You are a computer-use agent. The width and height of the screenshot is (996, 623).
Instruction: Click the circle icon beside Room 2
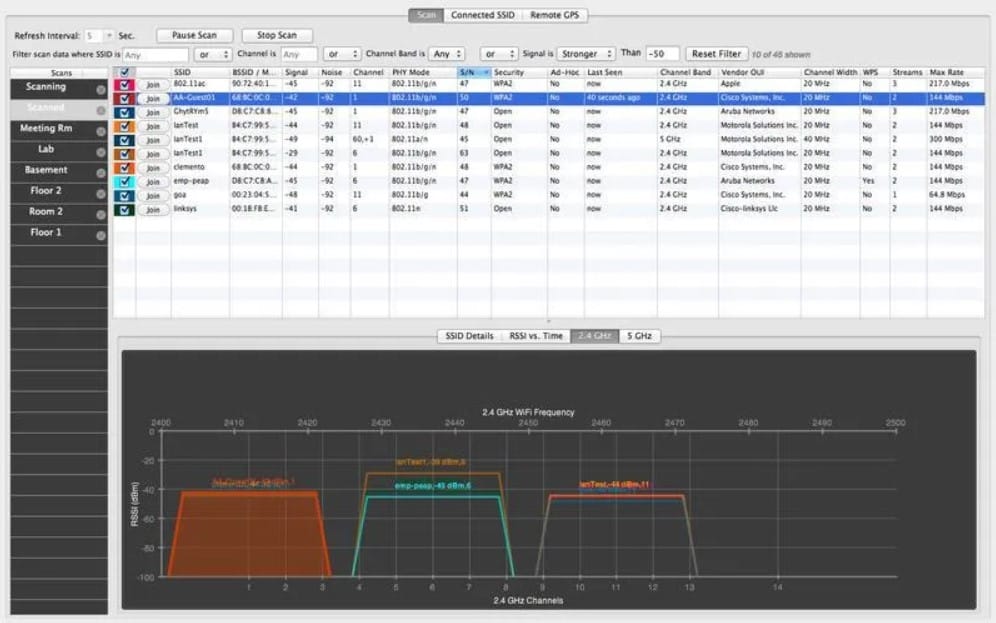100,215
